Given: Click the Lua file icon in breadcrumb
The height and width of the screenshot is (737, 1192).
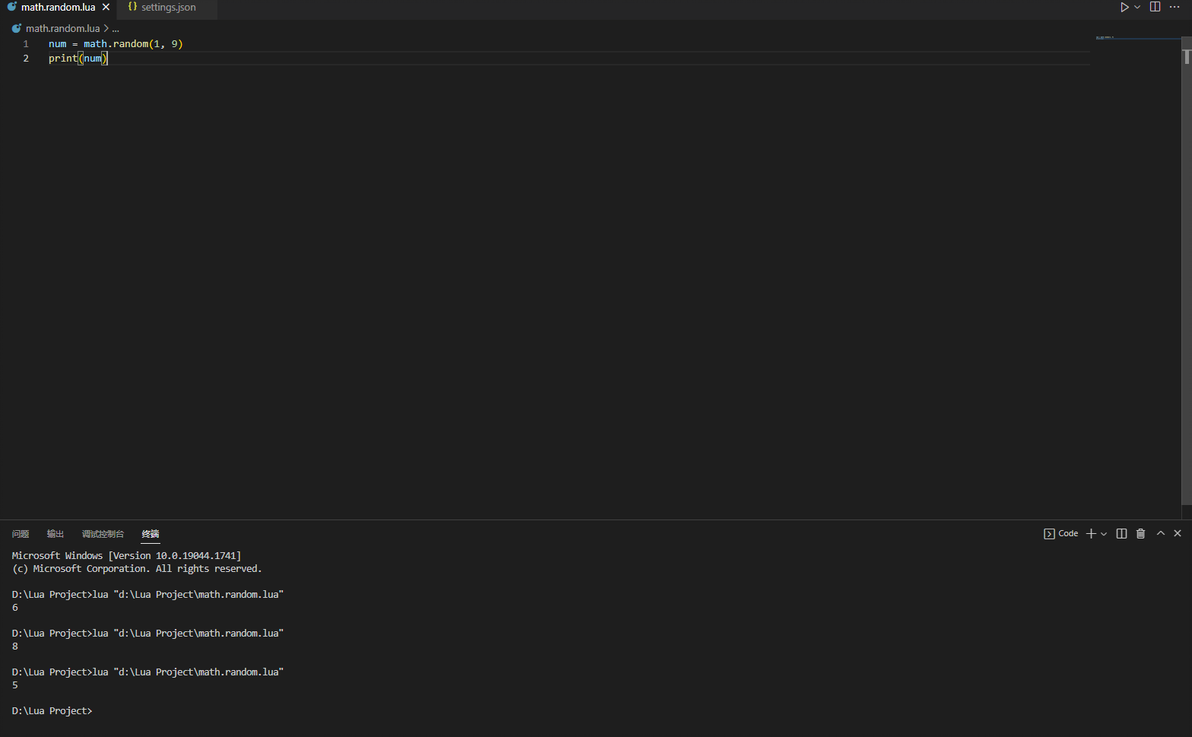Looking at the screenshot, I should pos(16,28).
